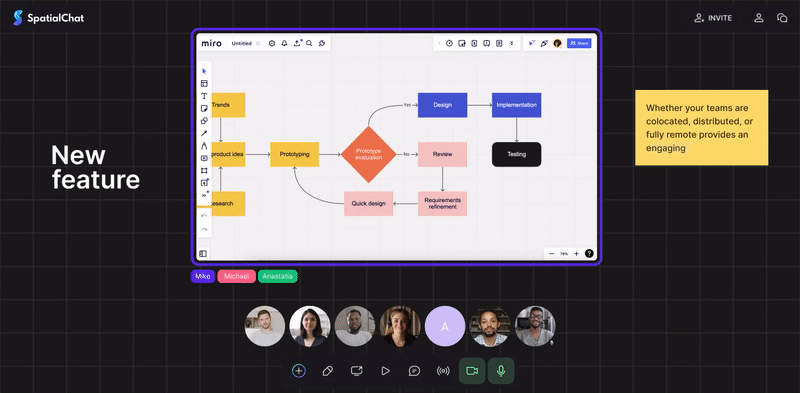Activate the broadcast megaphone icon
Screen dimensions: 800x393
click(x=443, y=371)
